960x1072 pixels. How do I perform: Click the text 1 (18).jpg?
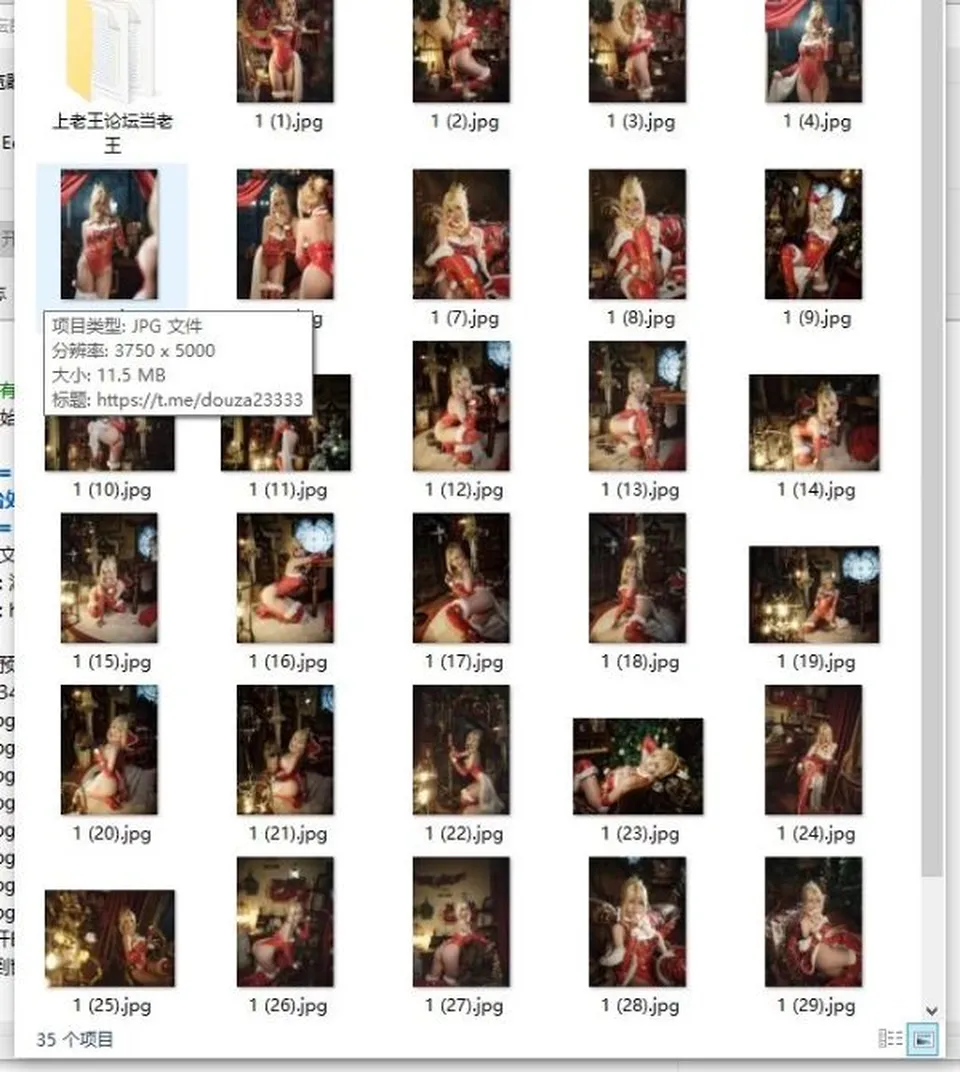(640, 661)
